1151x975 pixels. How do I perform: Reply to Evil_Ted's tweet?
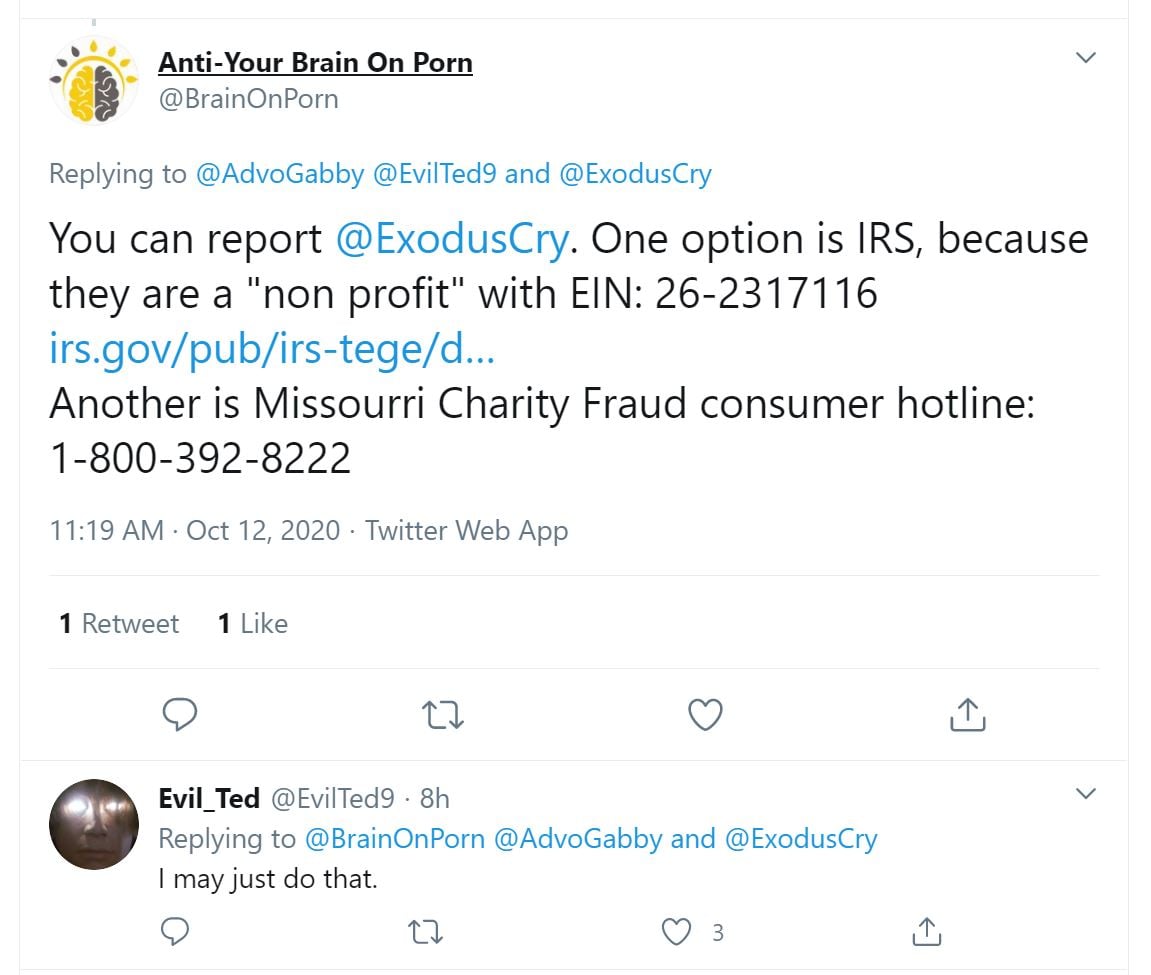(x=176, y=932)
